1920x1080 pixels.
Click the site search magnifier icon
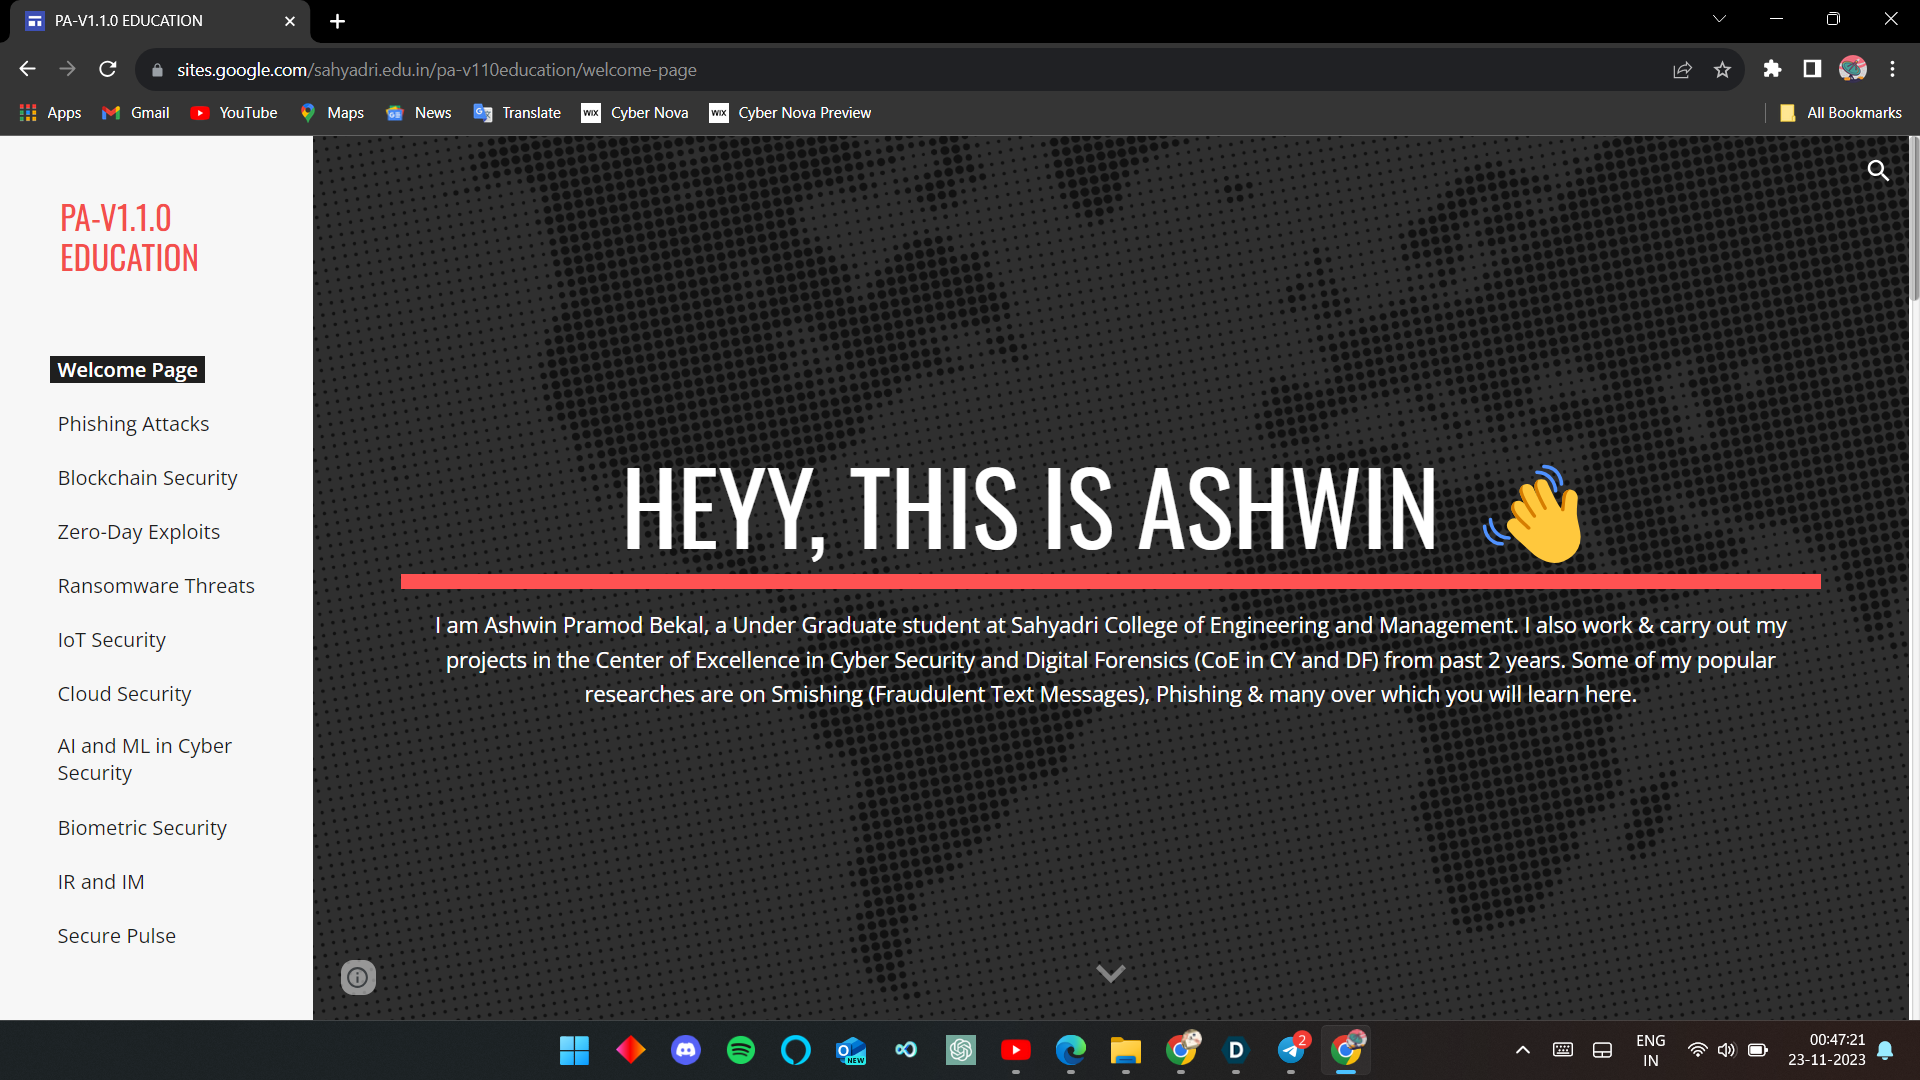click(1878, 171)
